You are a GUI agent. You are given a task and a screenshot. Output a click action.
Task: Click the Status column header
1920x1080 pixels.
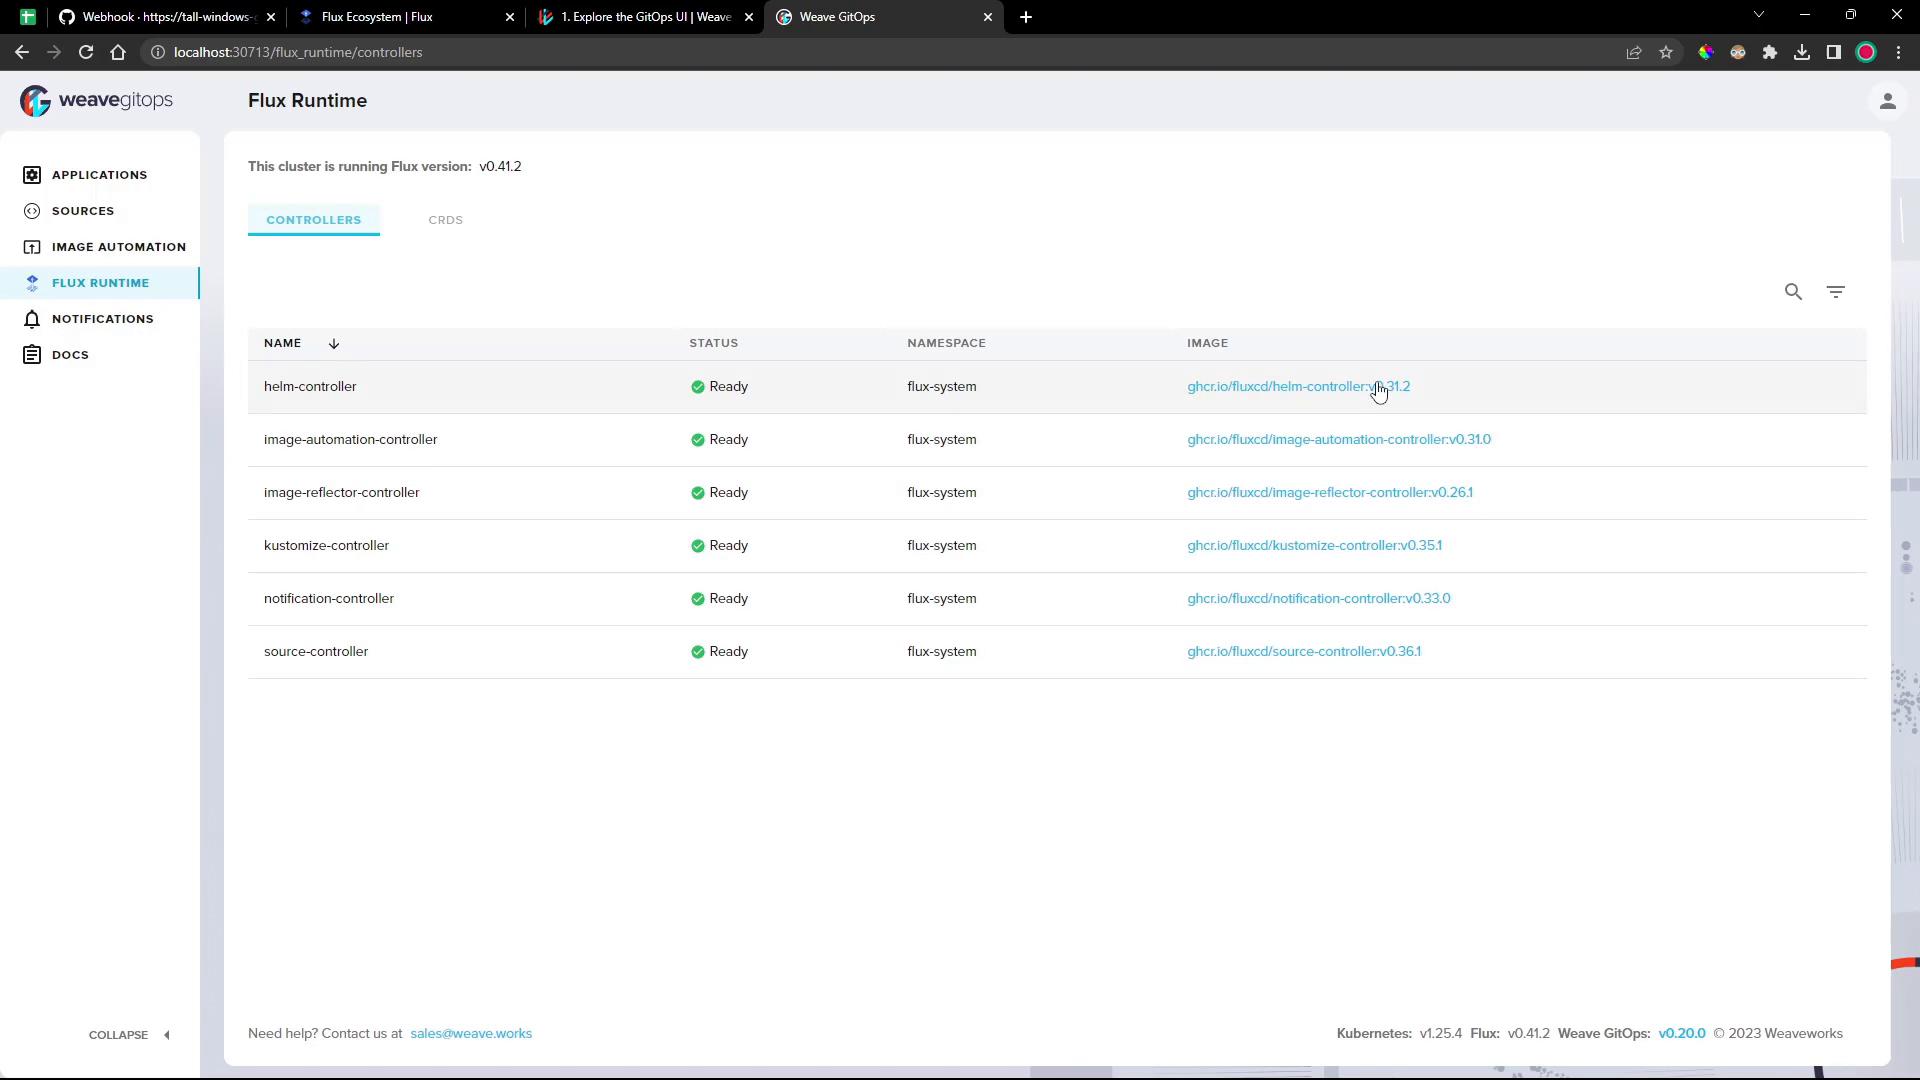[713, 343]
